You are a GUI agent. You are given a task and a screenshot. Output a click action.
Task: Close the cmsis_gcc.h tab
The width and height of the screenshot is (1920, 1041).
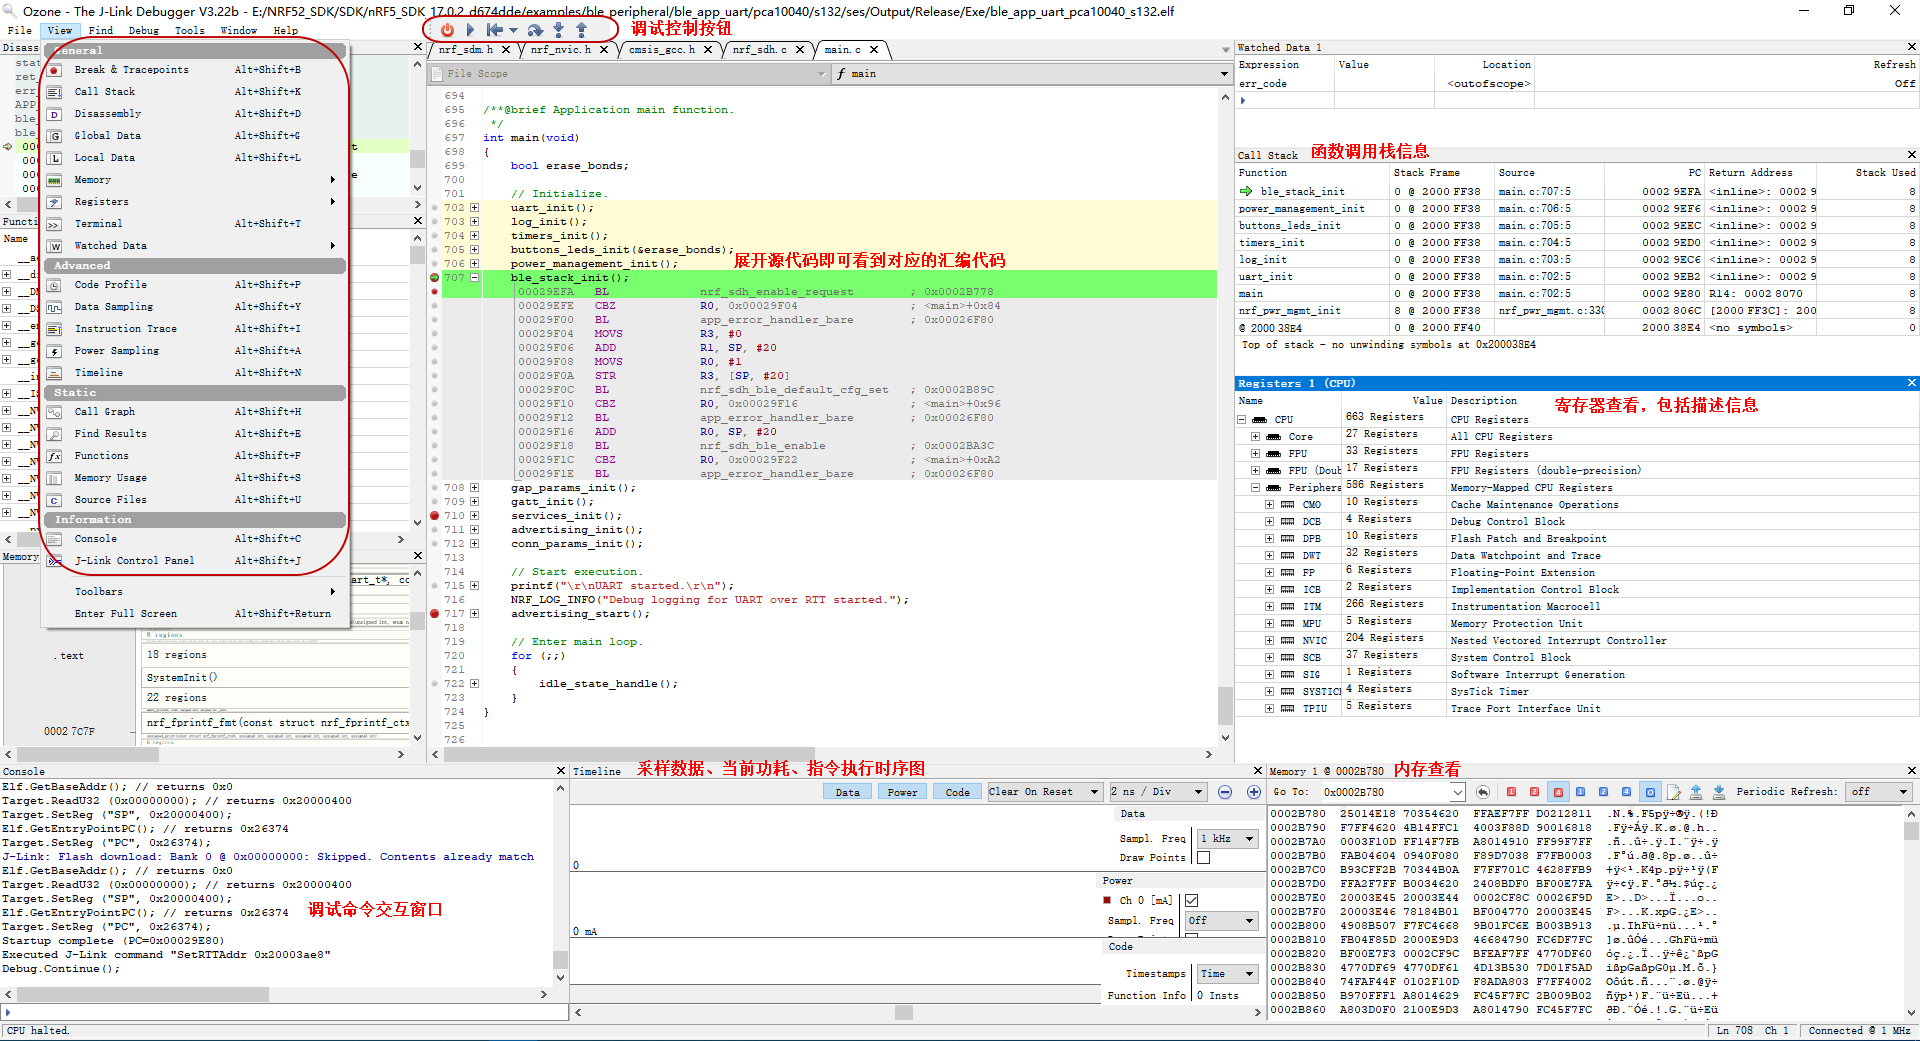tap(708, 50)
